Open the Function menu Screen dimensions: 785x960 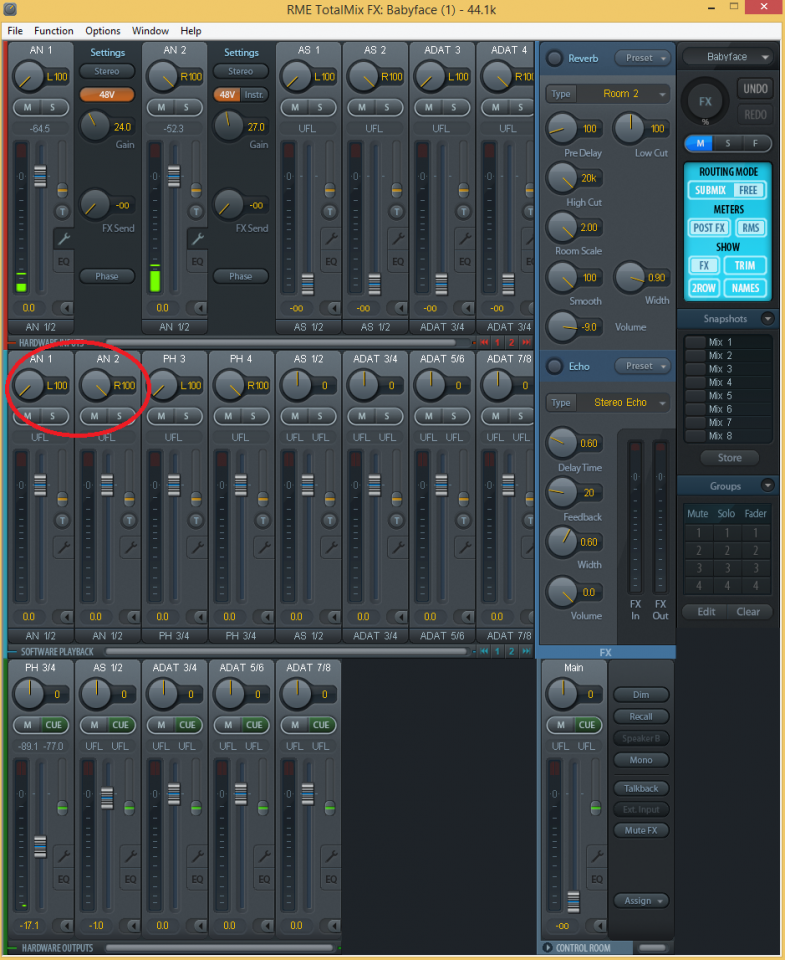(54, 31)
